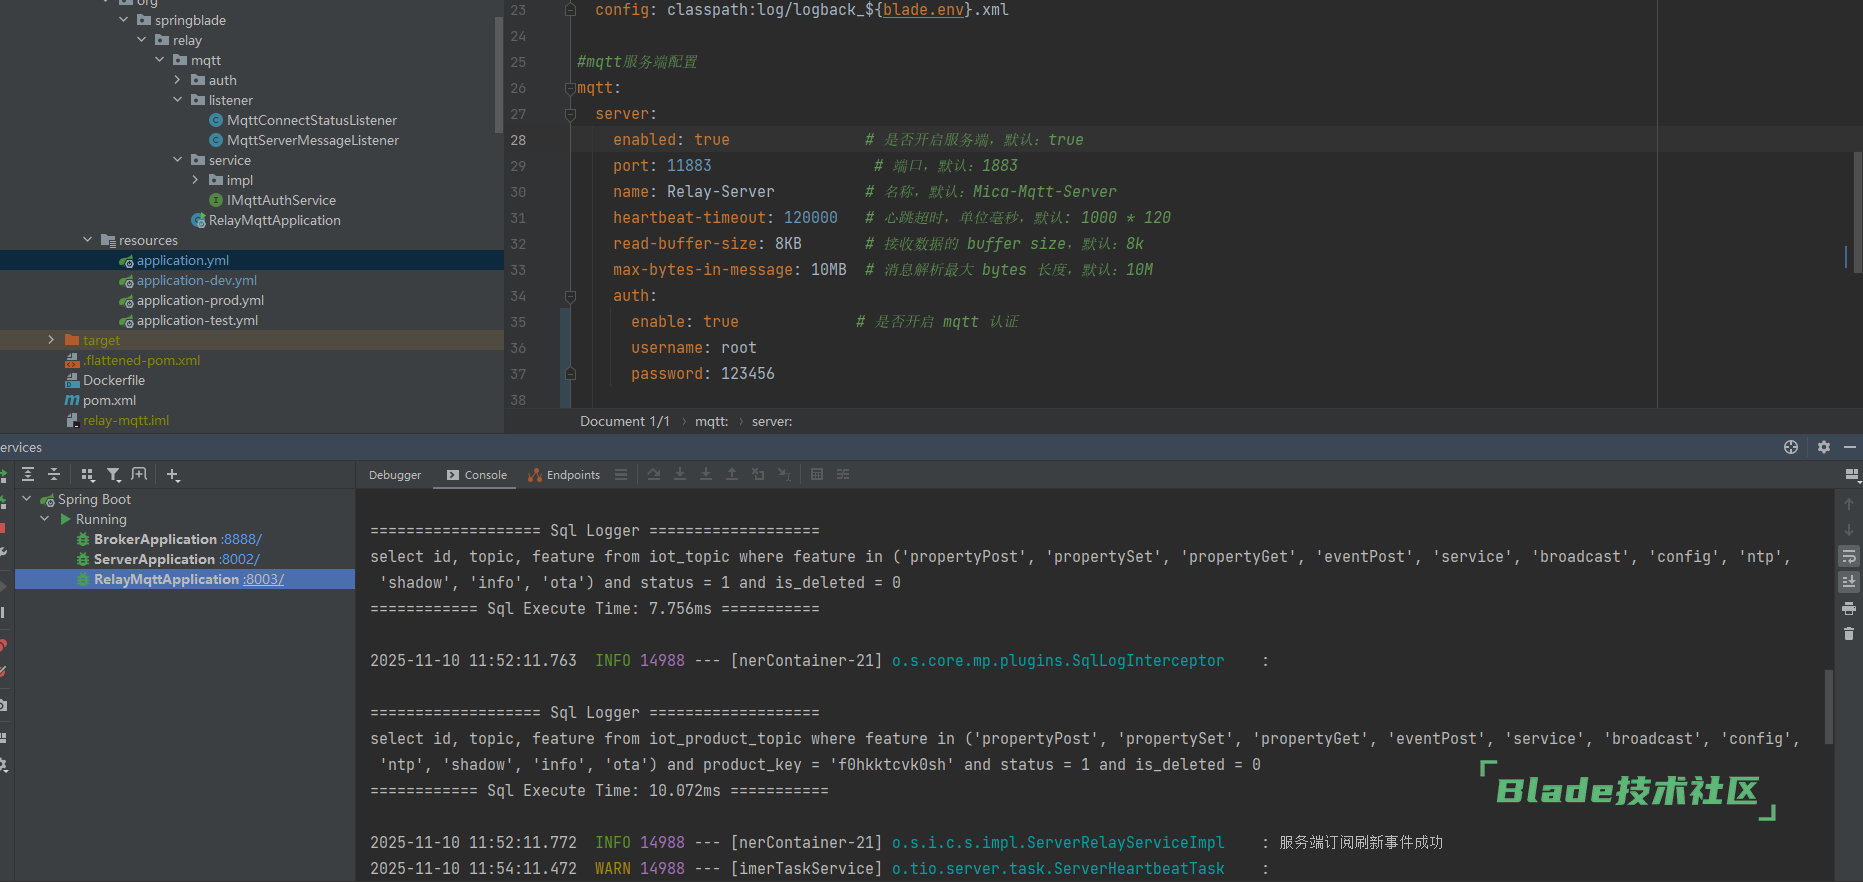Collapse the listener package folder
This screenshot has width=1863, height=882.
click(178, 100)
